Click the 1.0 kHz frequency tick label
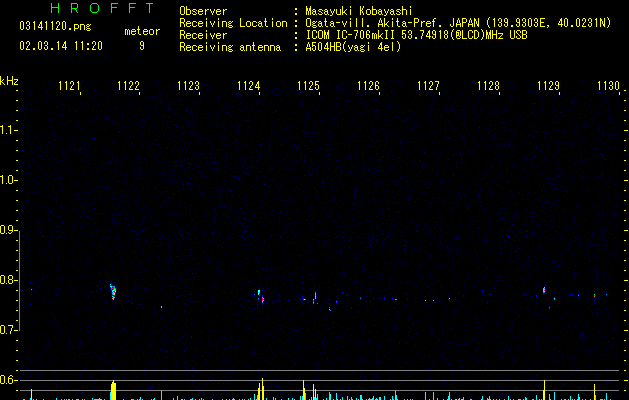 7,180
